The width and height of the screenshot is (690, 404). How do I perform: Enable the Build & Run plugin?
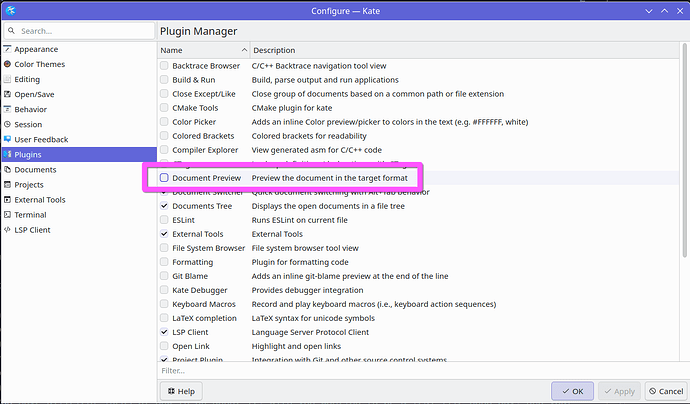point(164,80)
